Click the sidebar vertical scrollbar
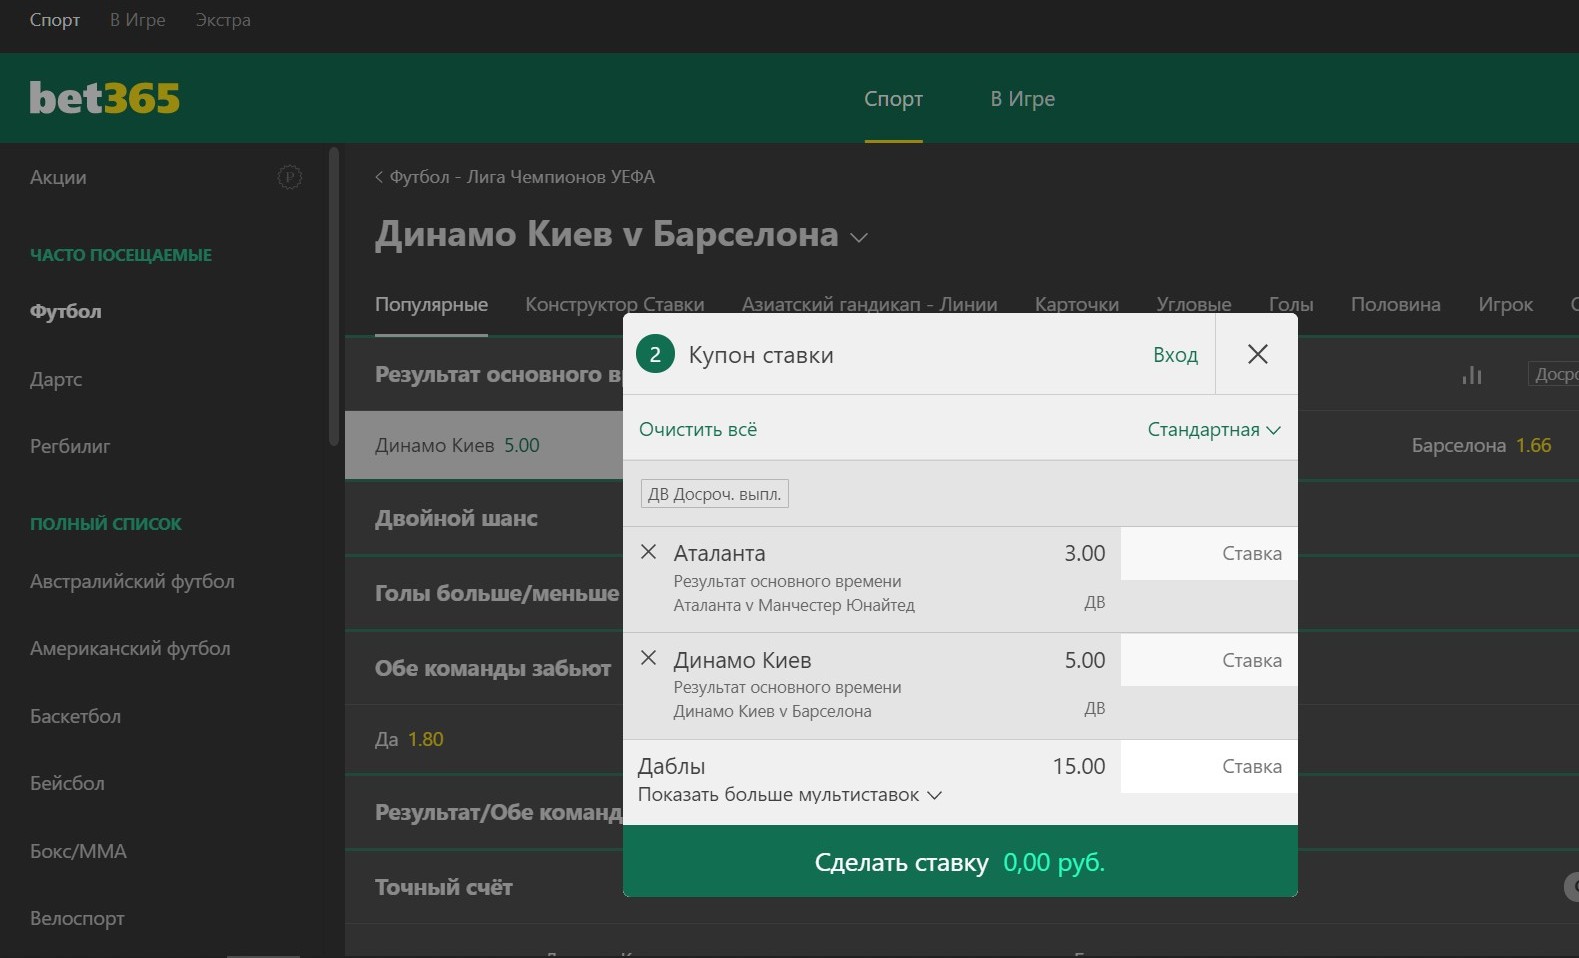1579x958 pixels. [x=334, y=296]
